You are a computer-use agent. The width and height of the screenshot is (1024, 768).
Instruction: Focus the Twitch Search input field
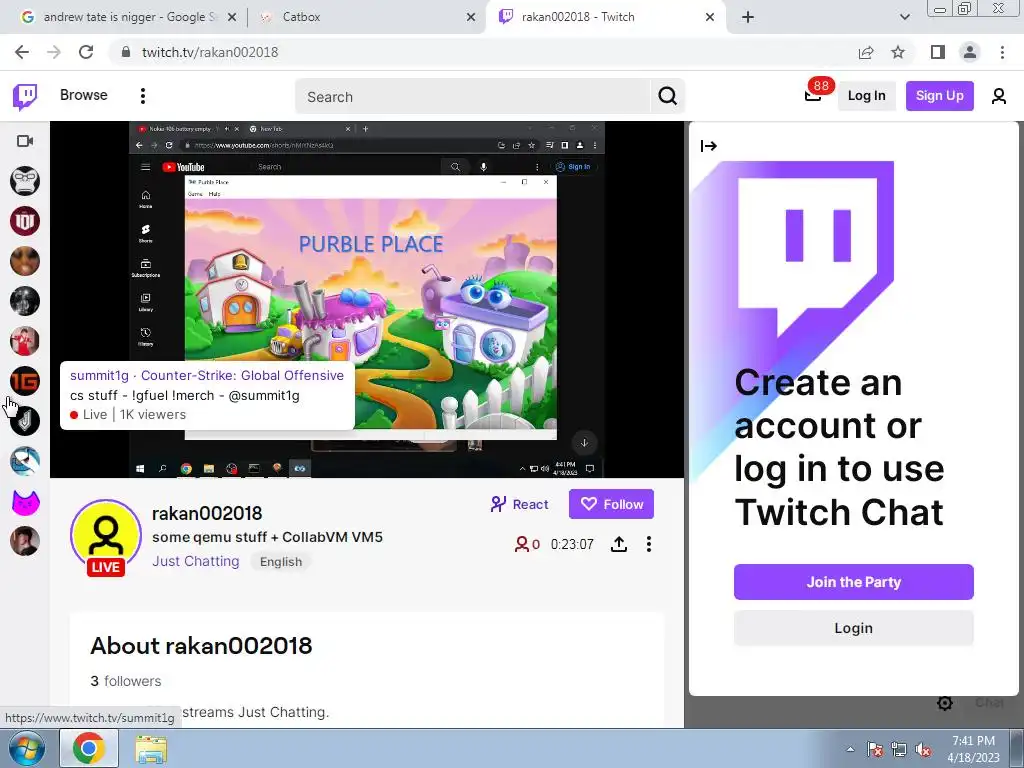[x=473, y=97]
